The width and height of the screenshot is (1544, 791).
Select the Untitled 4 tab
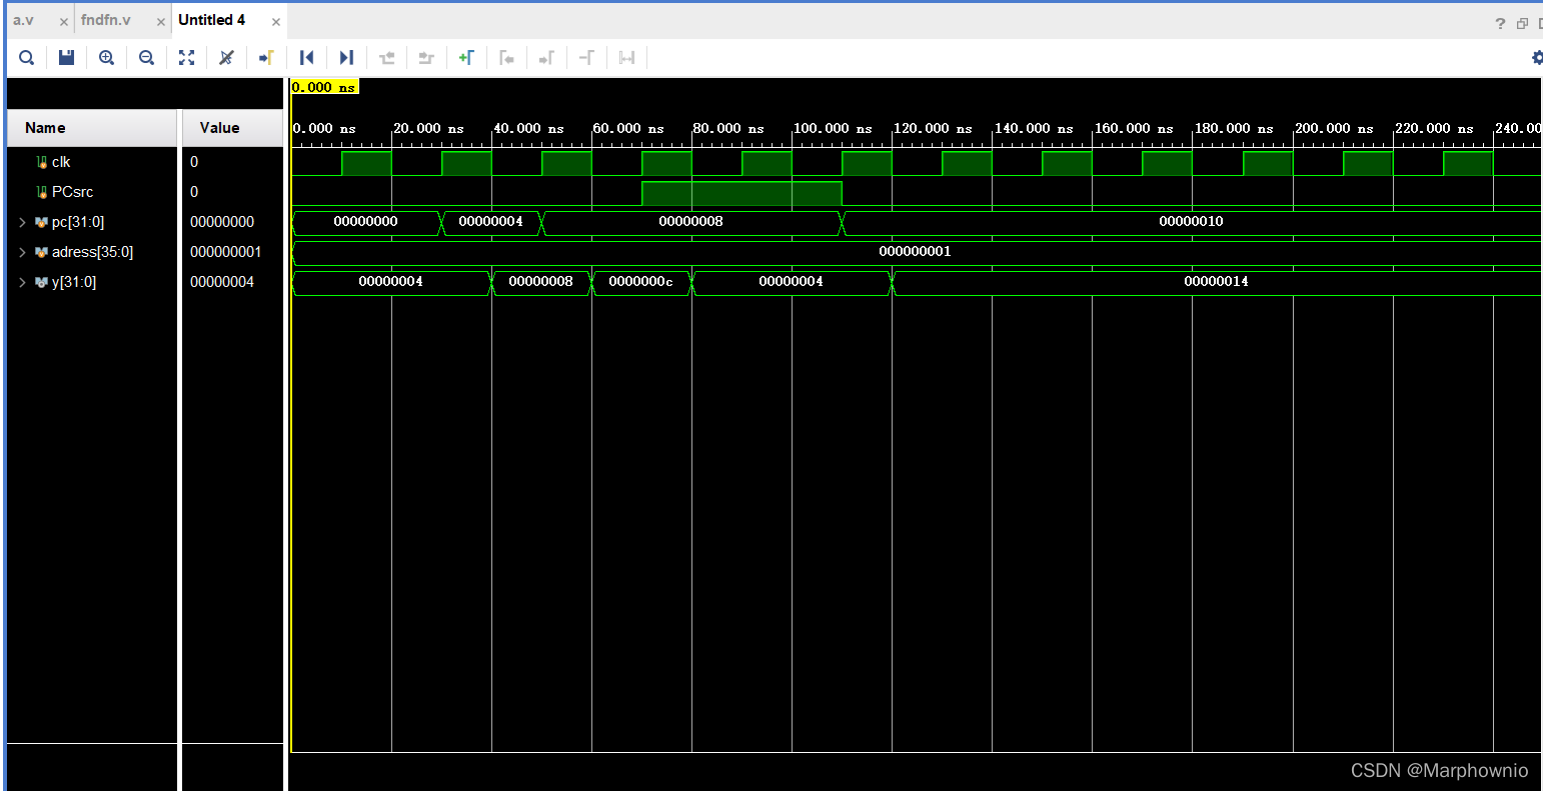point(212,20)
